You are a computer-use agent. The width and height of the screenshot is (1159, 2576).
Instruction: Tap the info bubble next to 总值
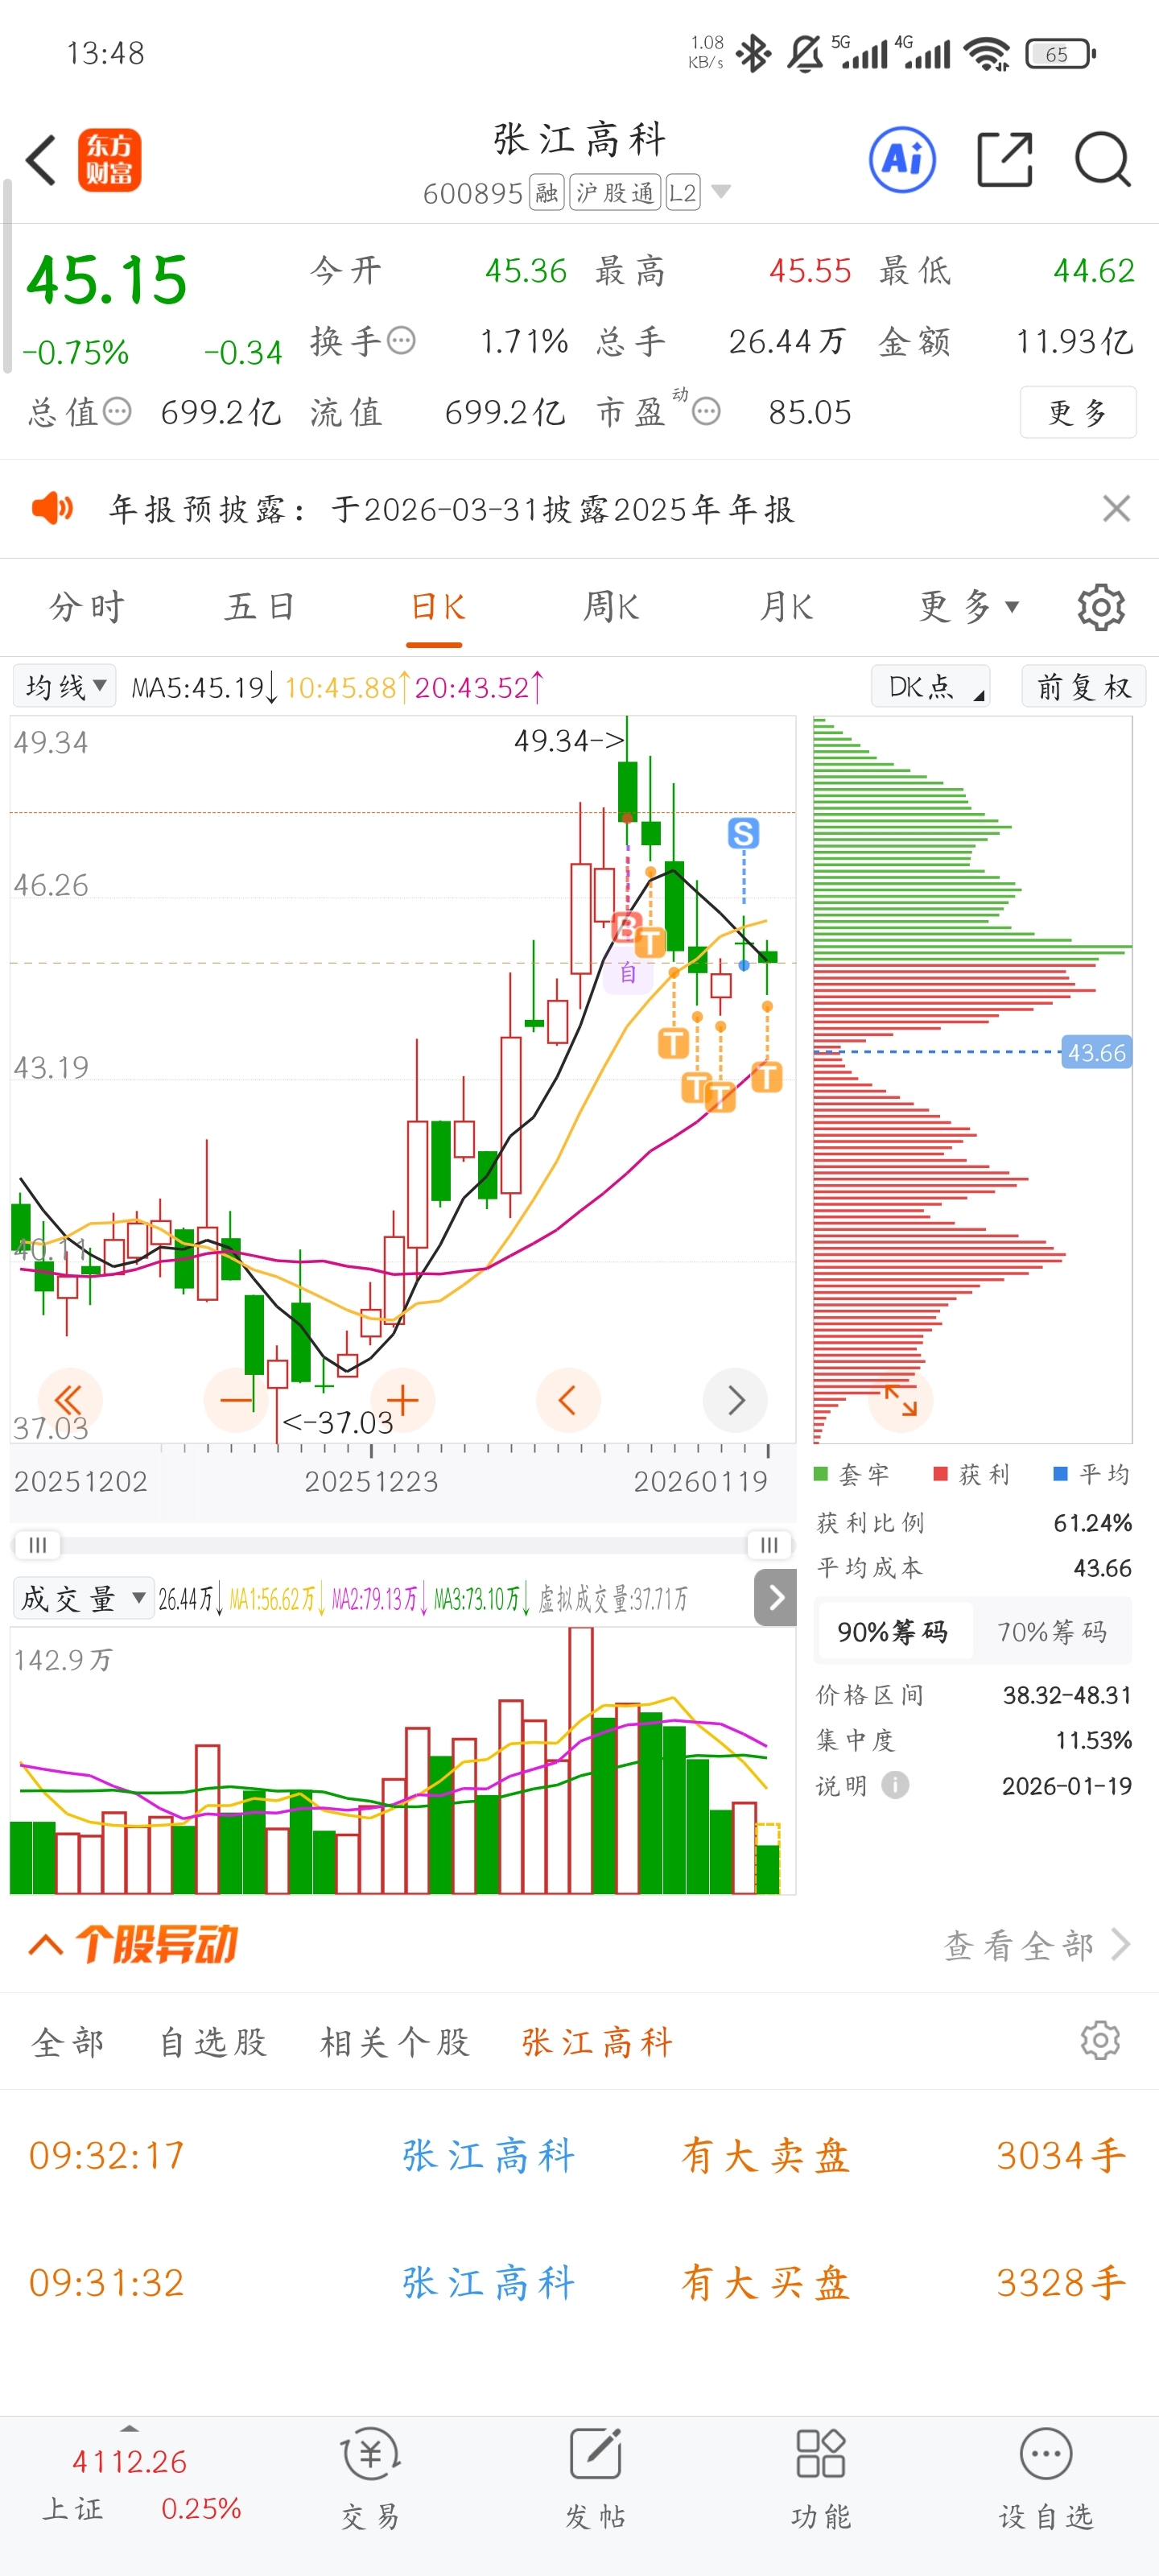pyautogui.click(x=117, y=411)
